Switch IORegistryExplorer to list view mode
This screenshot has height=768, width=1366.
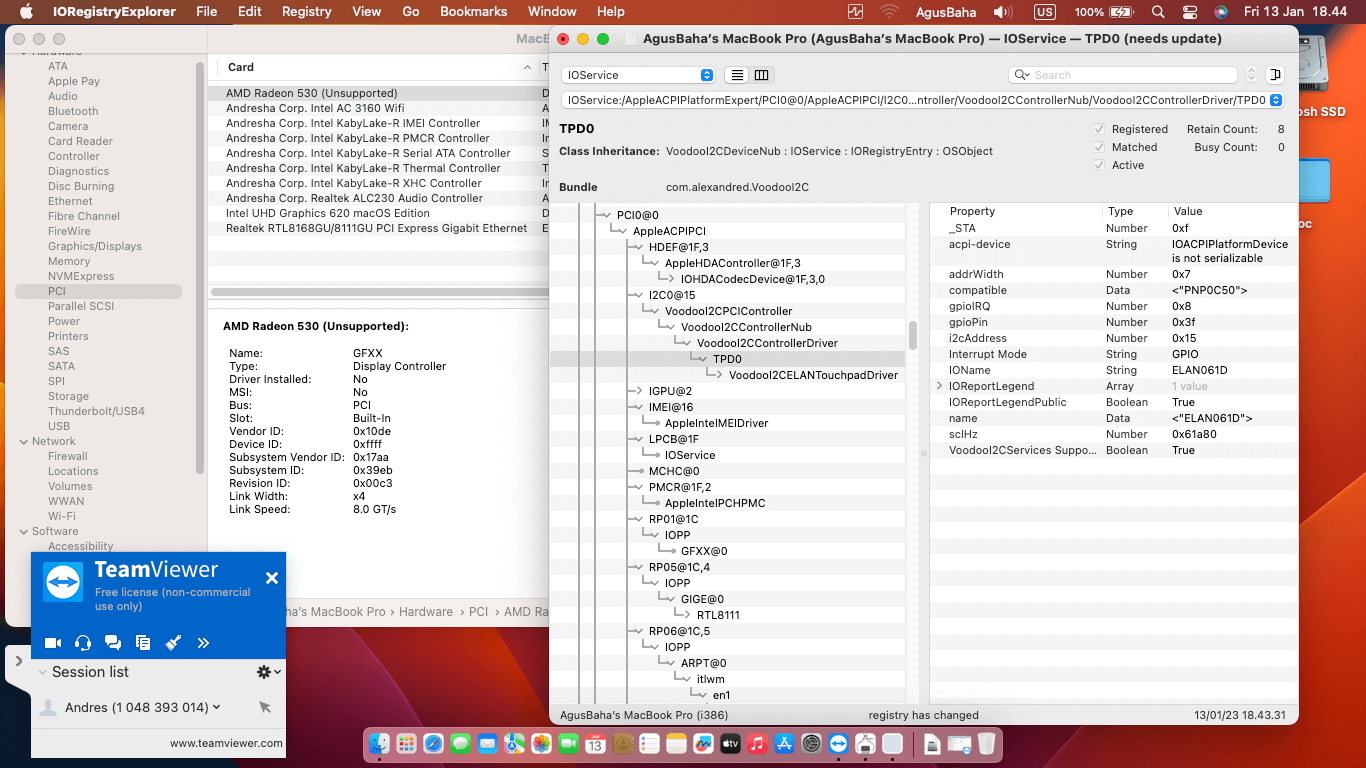tap(737, 75)
